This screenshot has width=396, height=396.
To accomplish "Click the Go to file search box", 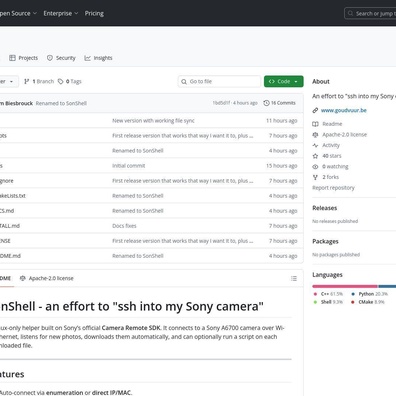I will click(x=219, y=81).
